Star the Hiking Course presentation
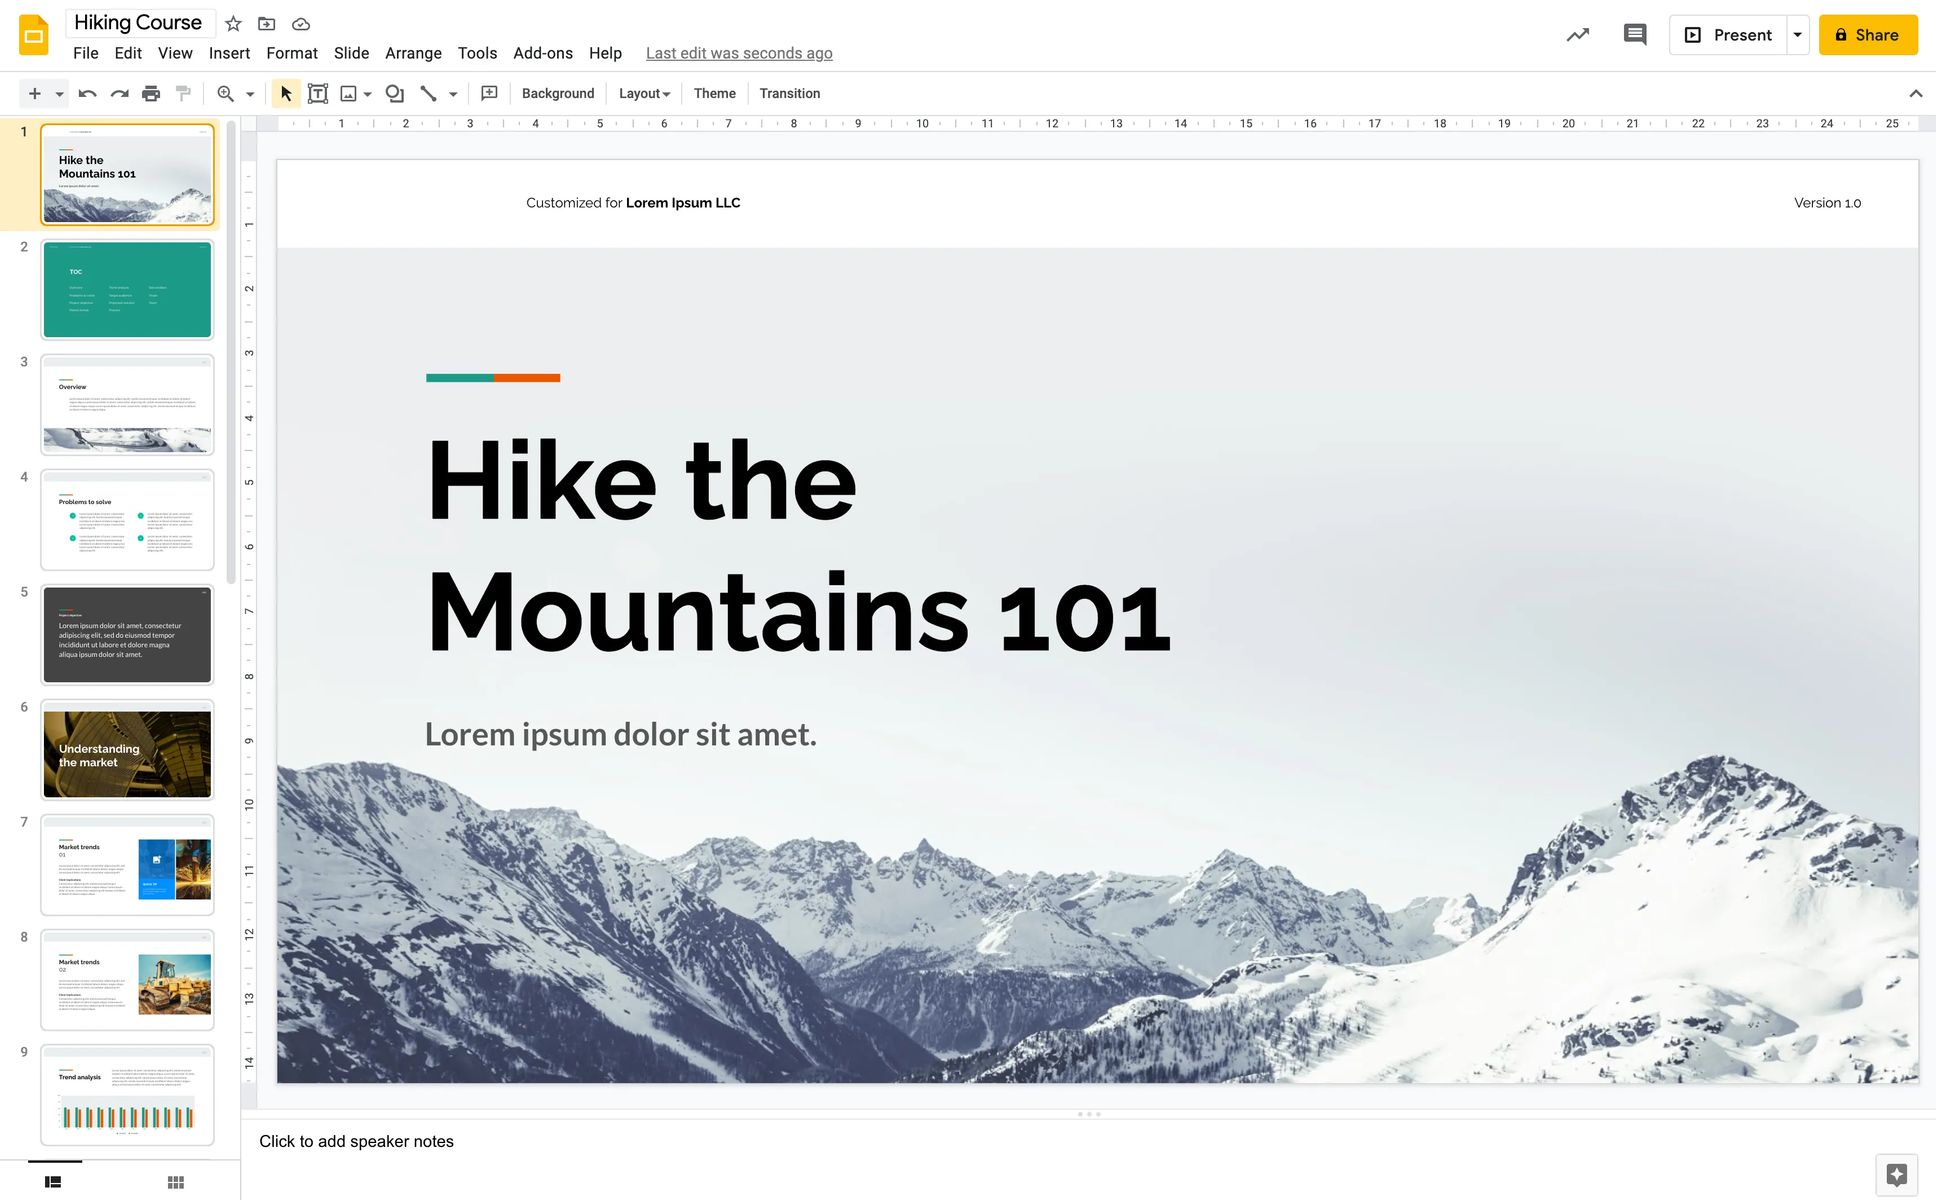This screenshot has width=1936, height=1200. tap(233, 23)
